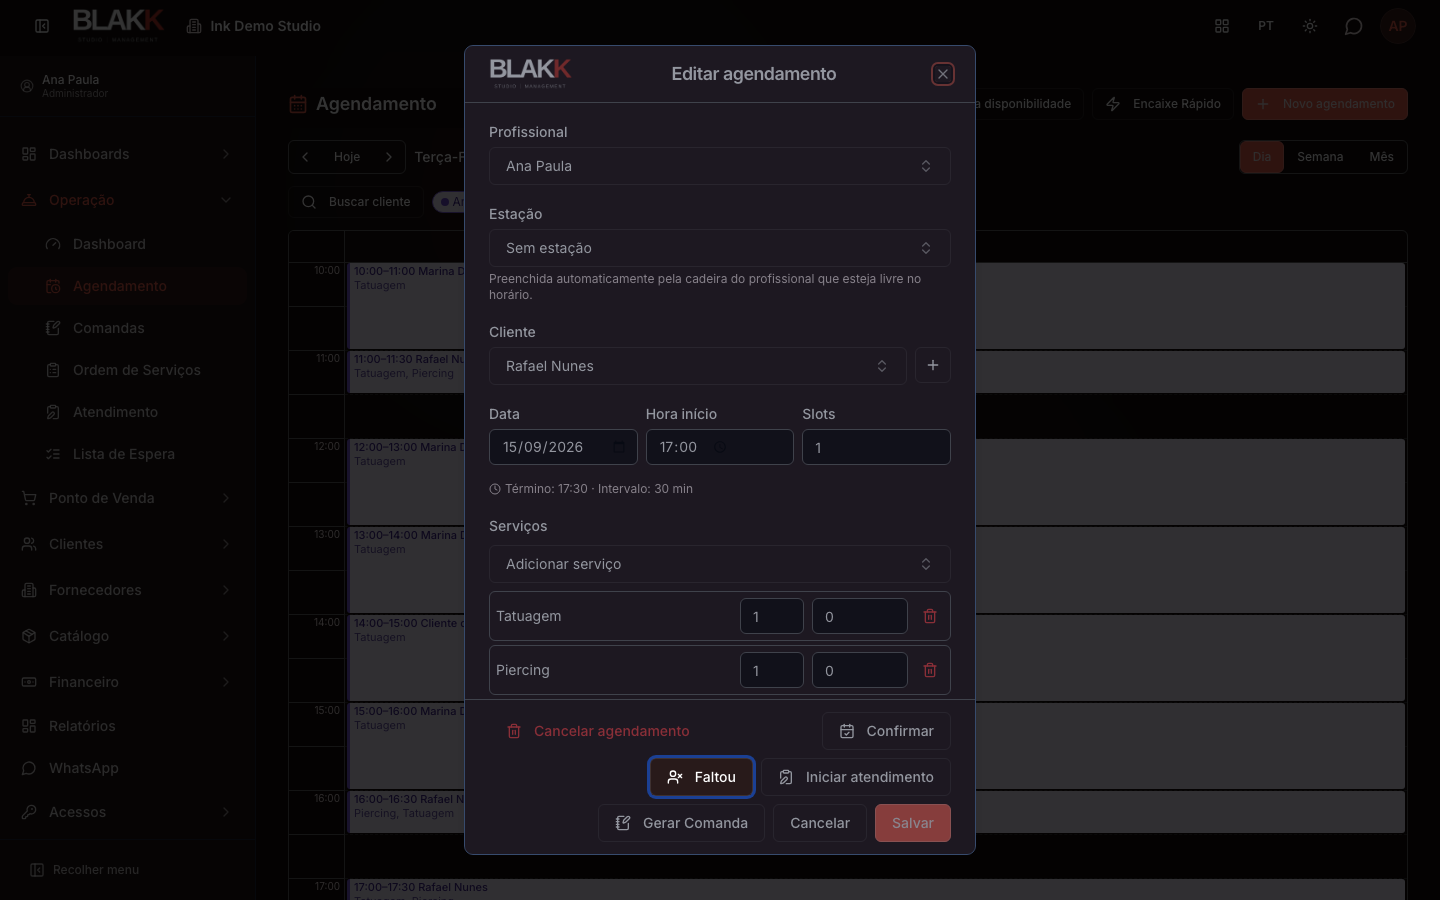Select Agendamento in the sidebar
The width and height of the screenshot is (1440, 900).
point(138,286)
